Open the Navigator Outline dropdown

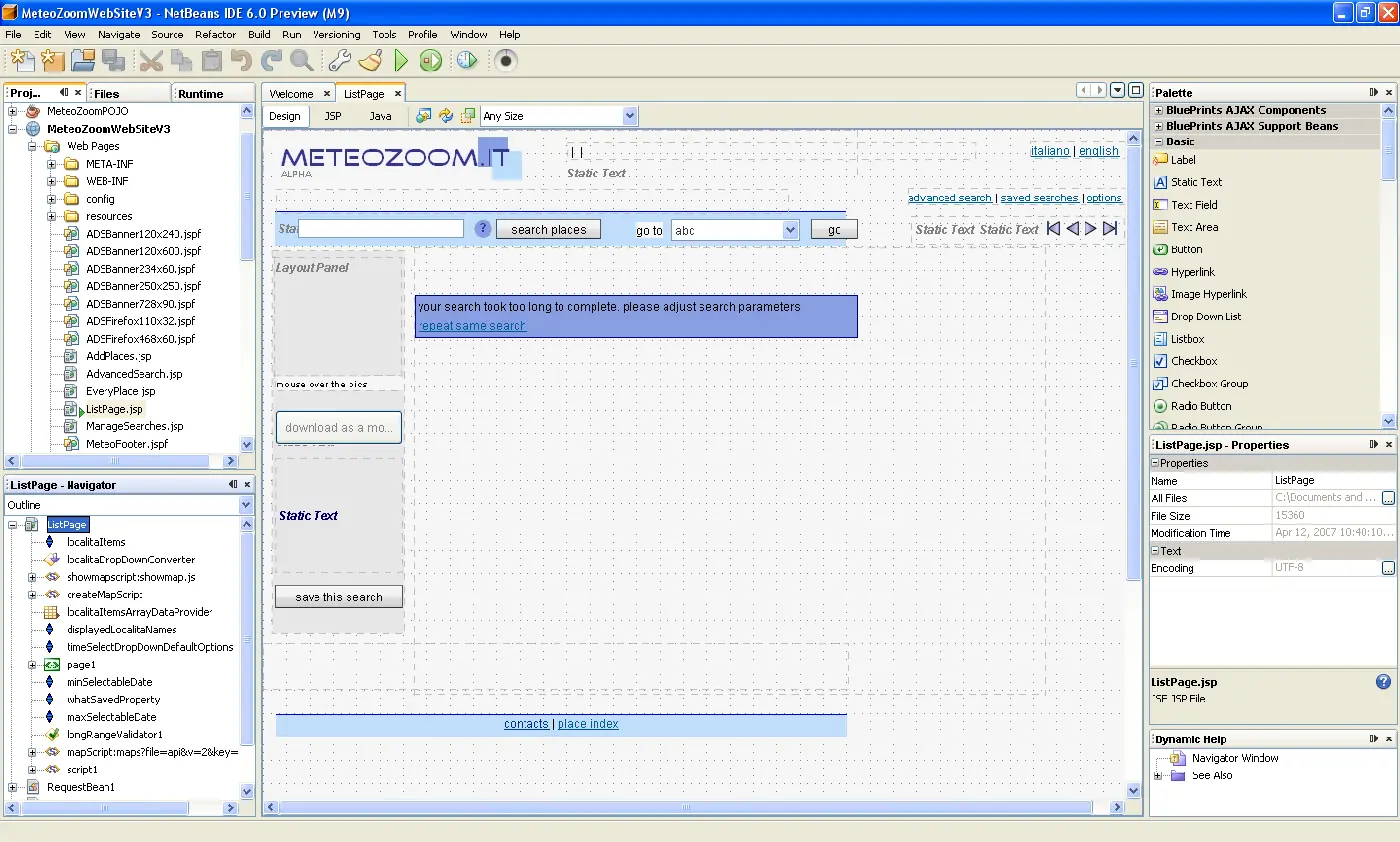coord(246,505)
